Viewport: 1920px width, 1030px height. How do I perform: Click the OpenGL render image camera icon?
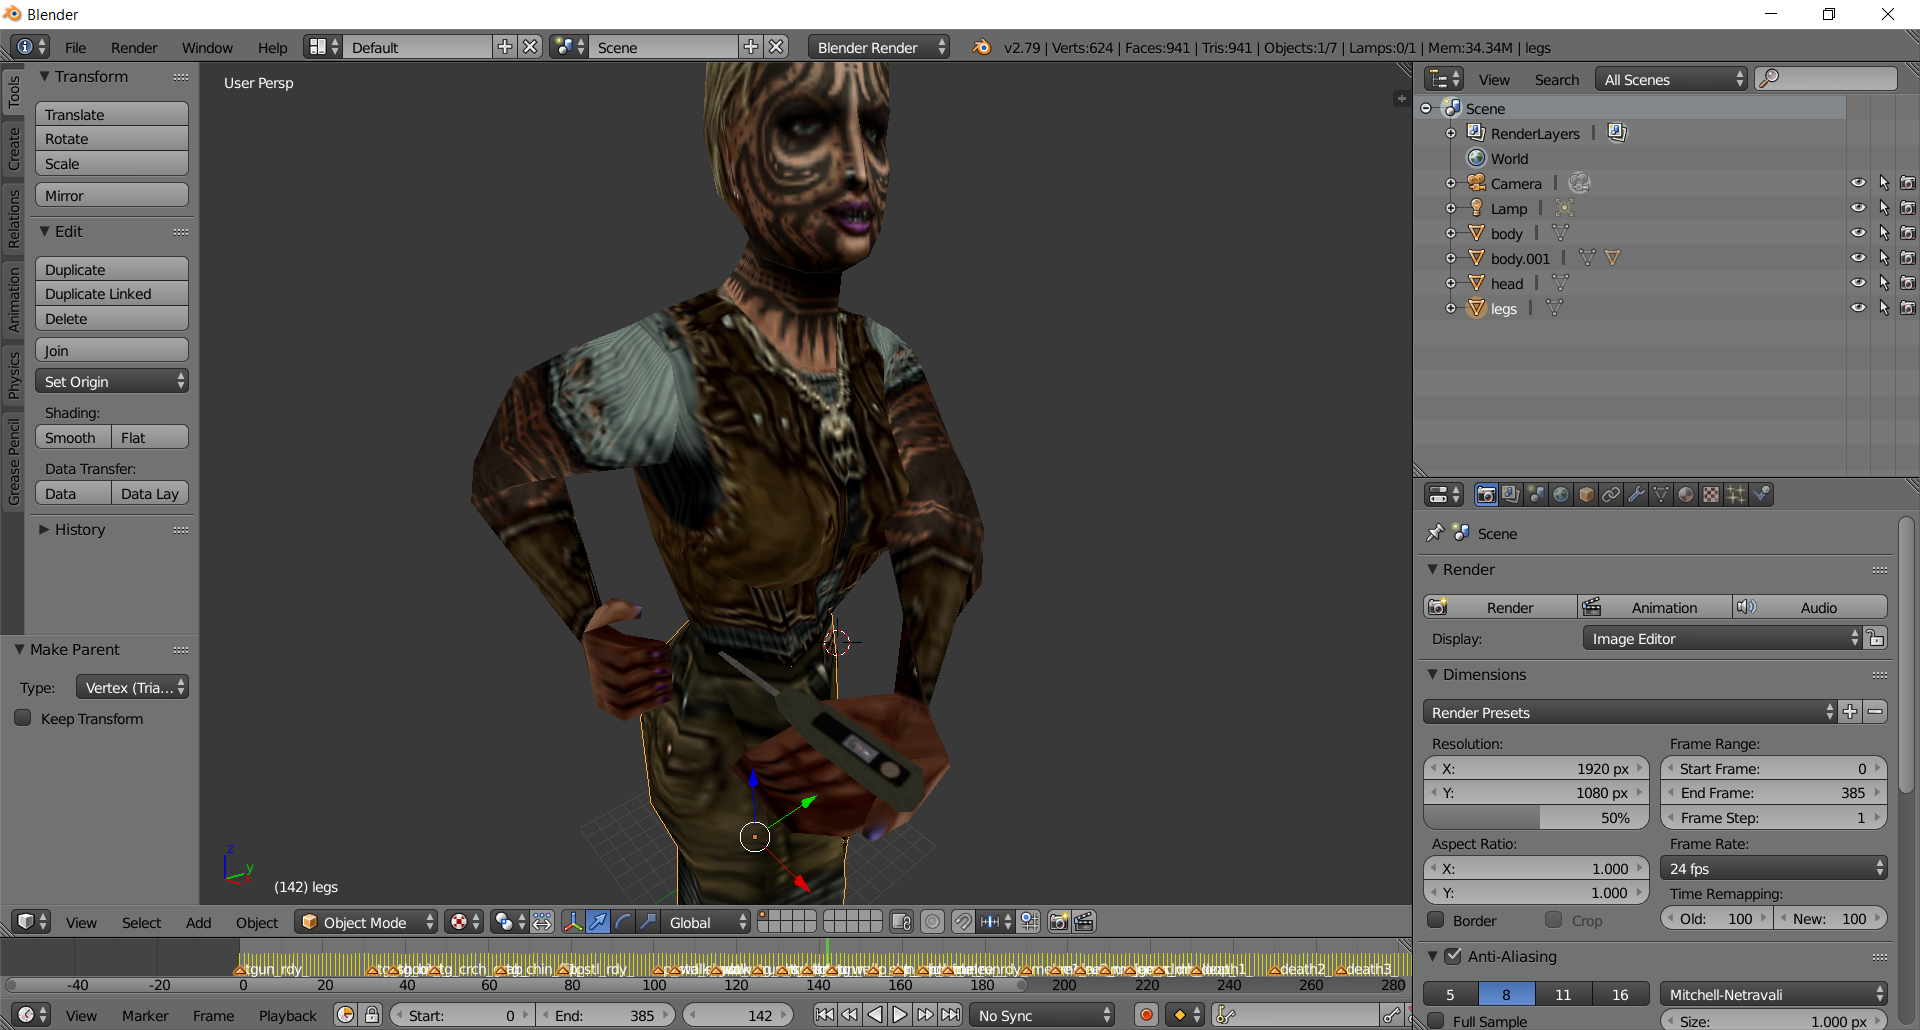[1059, 922]
